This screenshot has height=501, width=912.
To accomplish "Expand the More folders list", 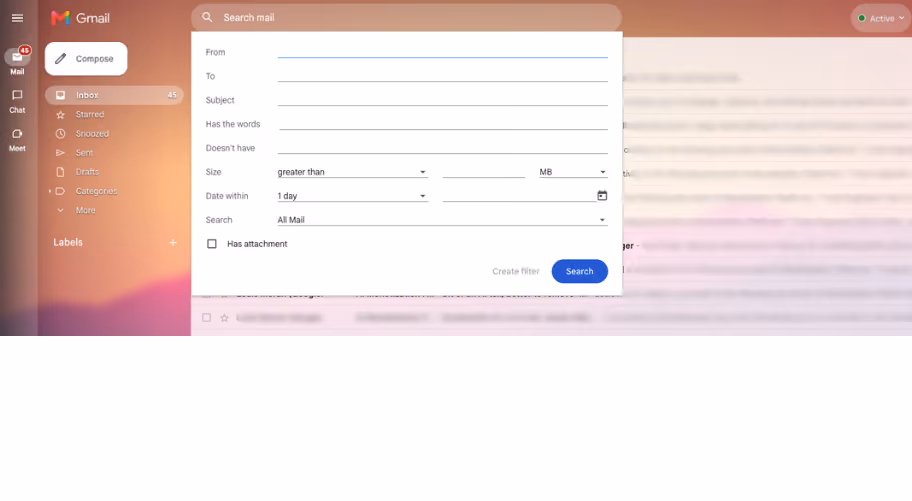I will (x=85, y=211).
